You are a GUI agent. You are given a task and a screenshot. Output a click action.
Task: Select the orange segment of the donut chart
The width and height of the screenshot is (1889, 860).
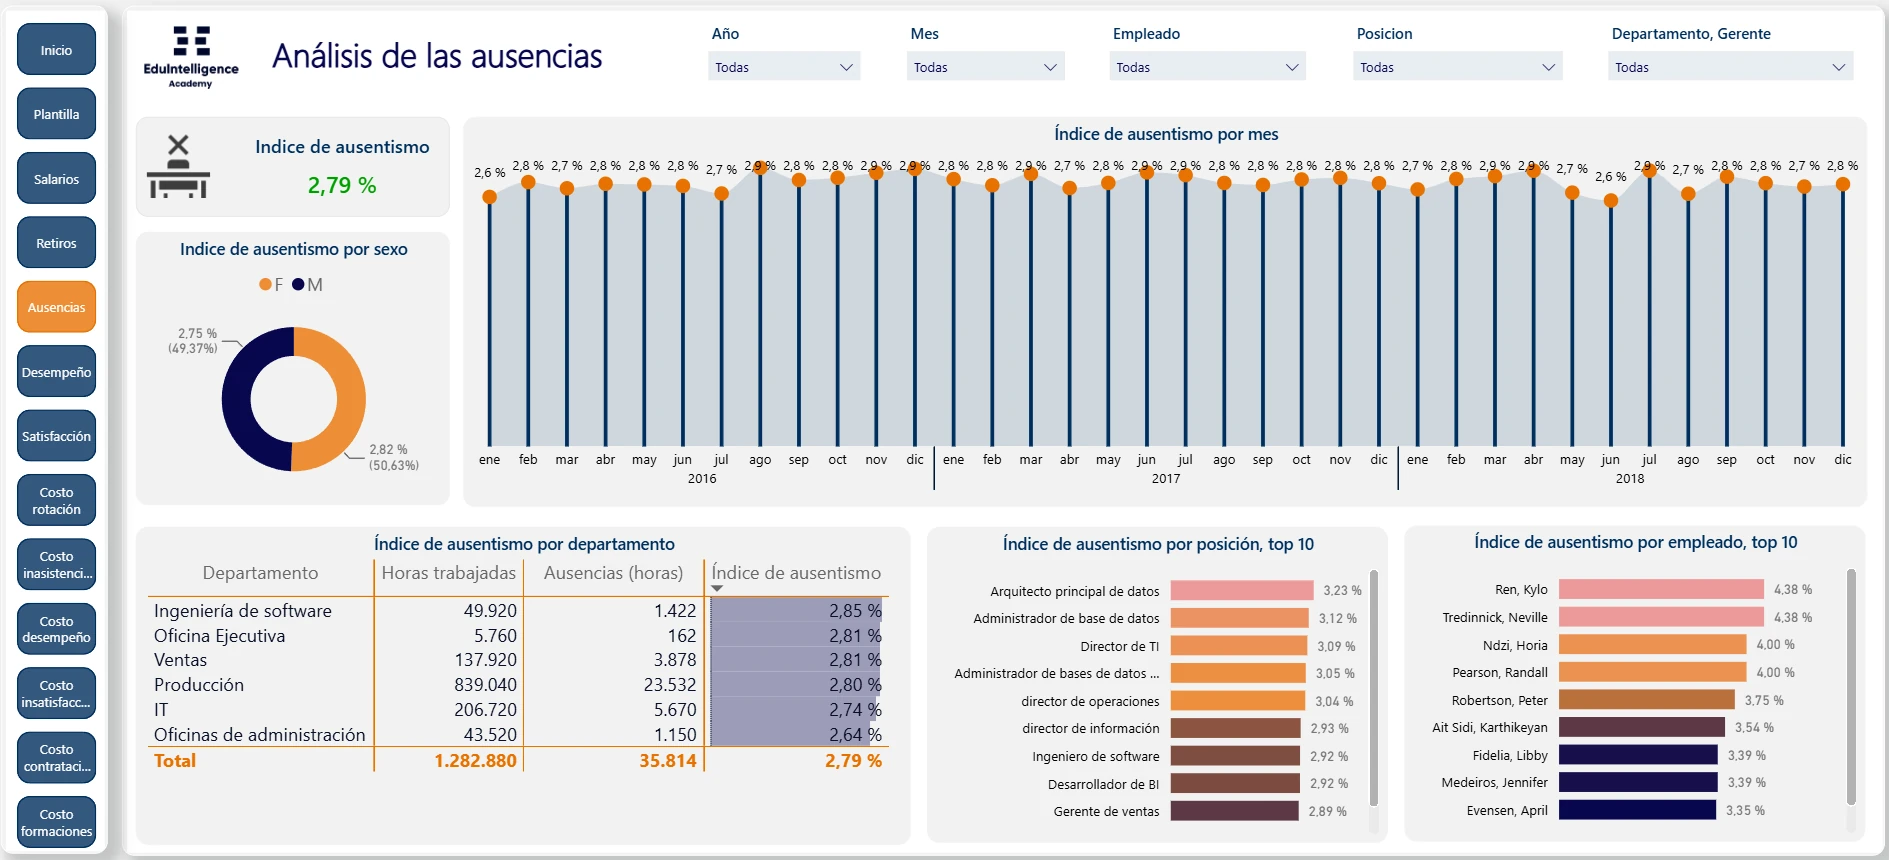click(349, 400)
